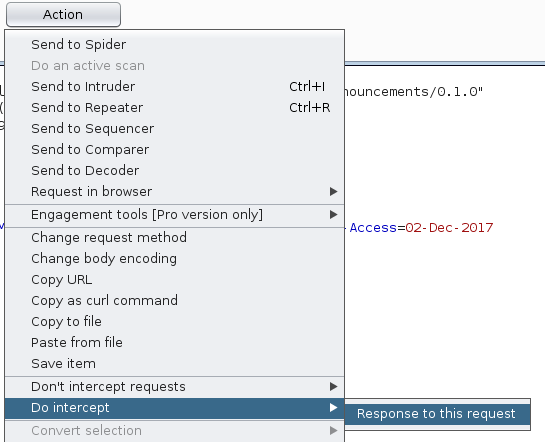Choose Send to Sequencer

point(174,129)
